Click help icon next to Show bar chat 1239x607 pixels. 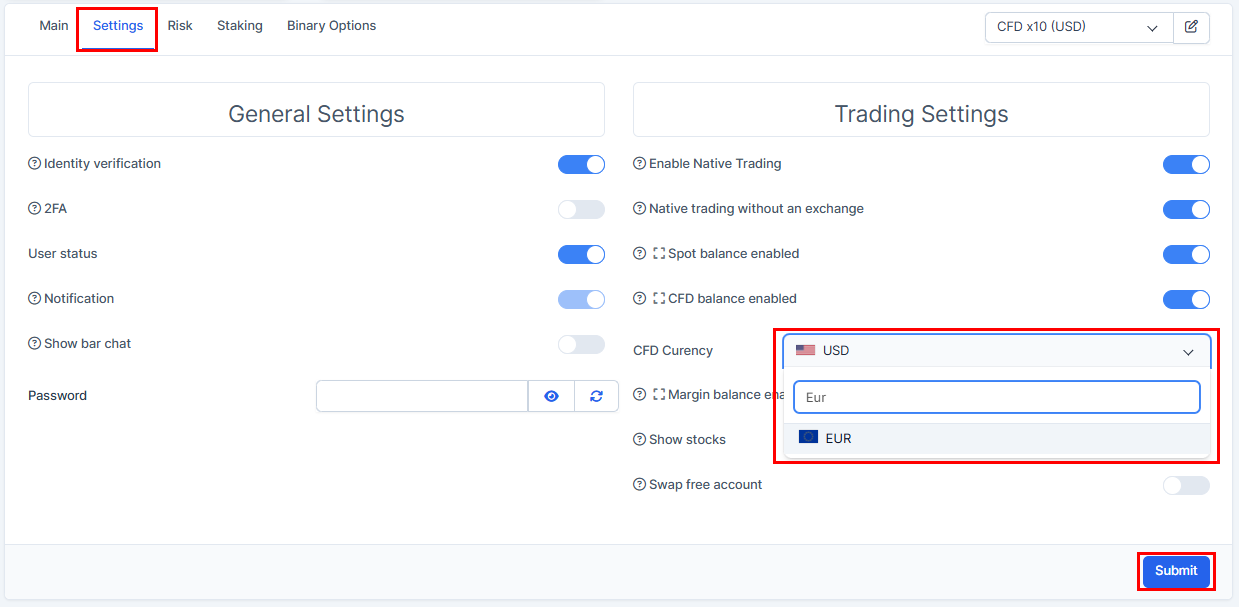click(x=35, y=344)
